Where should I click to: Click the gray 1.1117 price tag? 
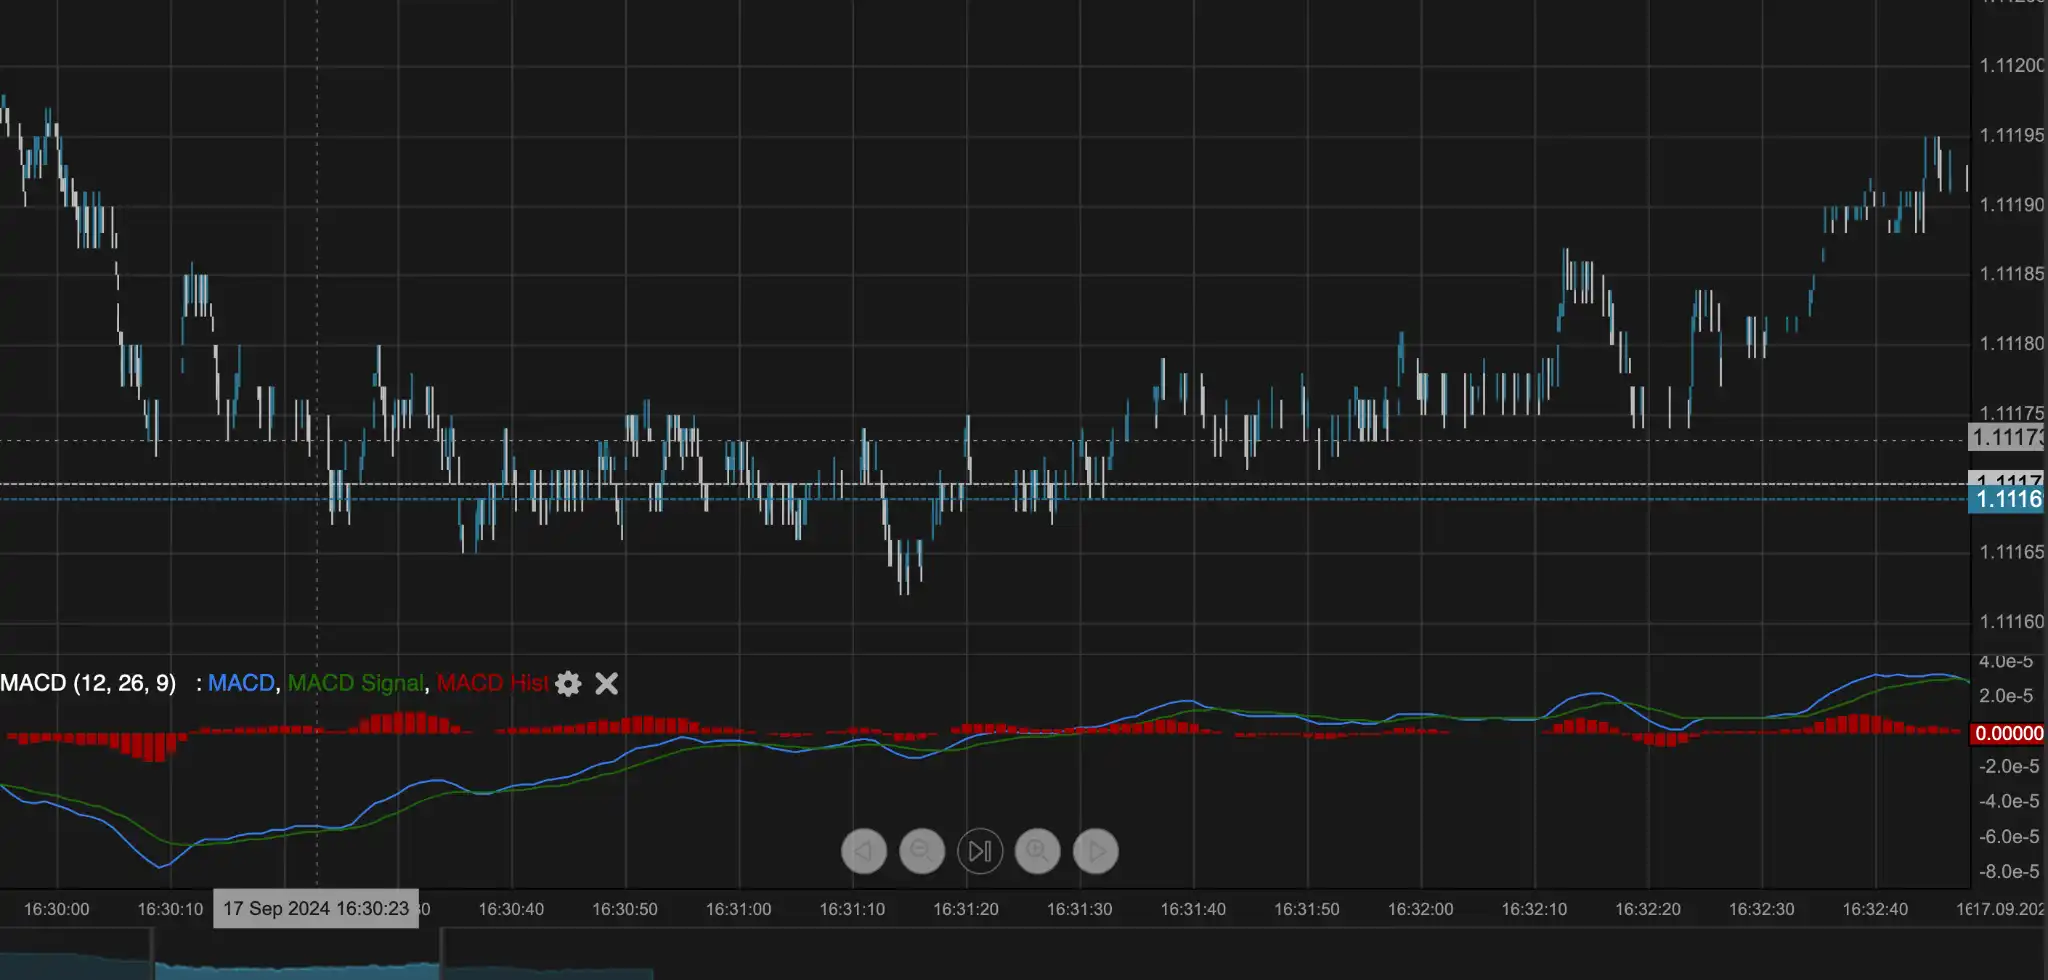point(2008,478)
